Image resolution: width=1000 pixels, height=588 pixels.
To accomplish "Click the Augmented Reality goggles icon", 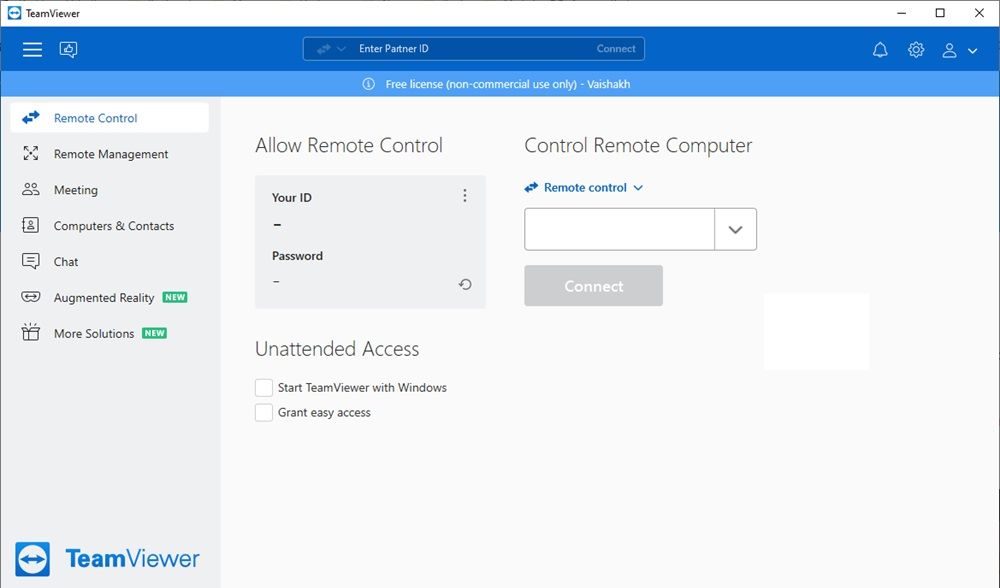I will [31, 297].
